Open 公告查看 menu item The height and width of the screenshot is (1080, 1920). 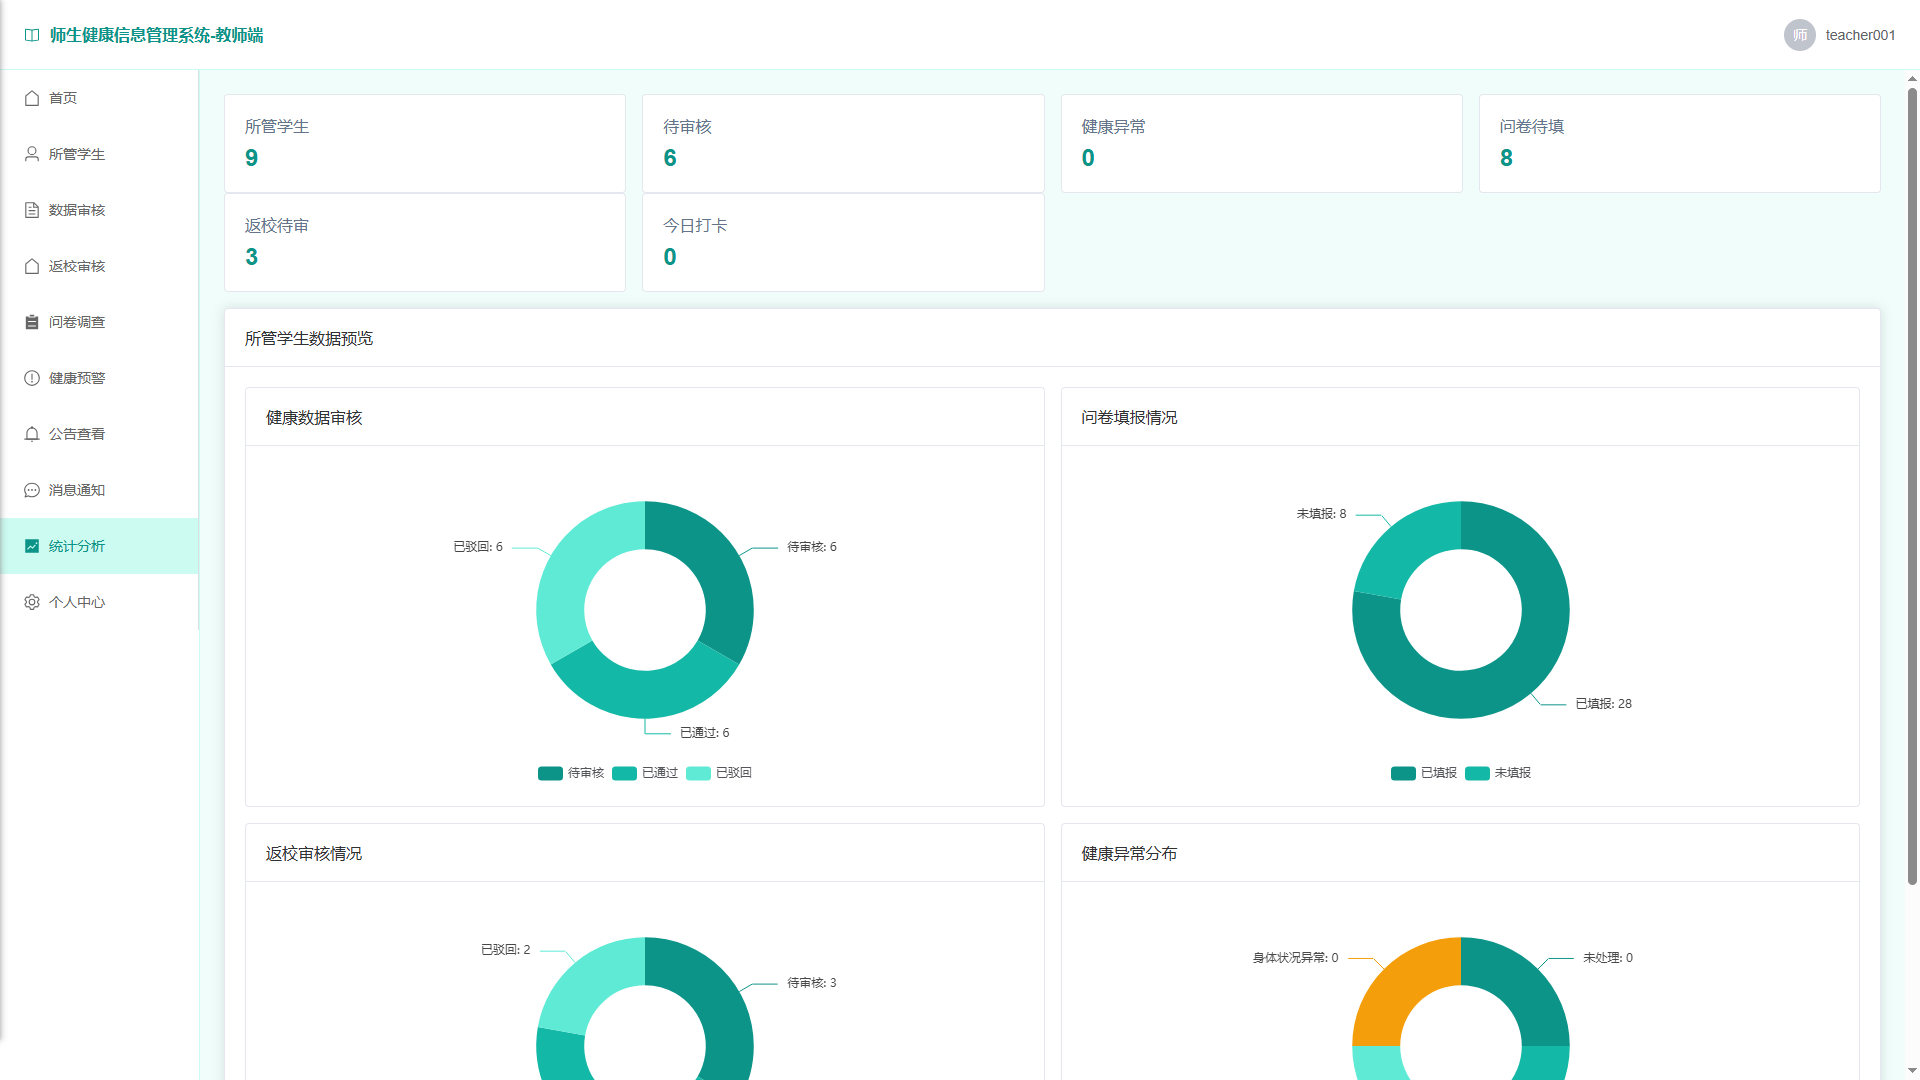(99, 434)
